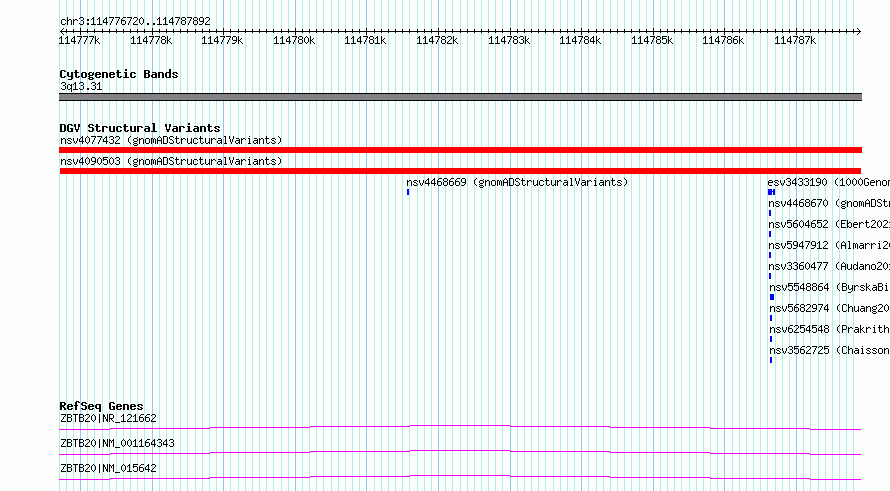Select the red bar of nsv4090503
Screen dimensions: 890x491
460,171
